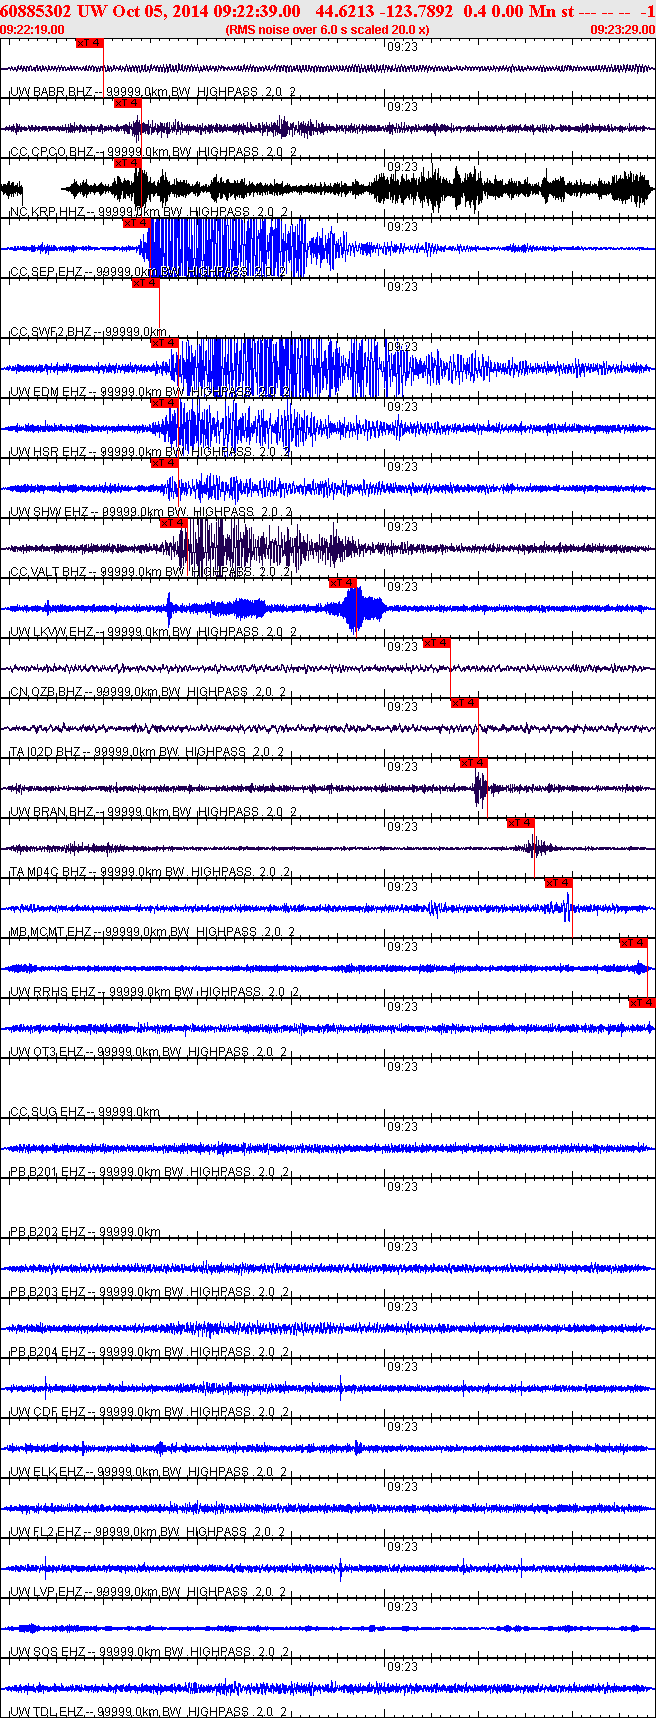Select the UW.BABR.BHZ station label
The image size is (656, 1718).
pyautogui.click(x=152, y=92)
